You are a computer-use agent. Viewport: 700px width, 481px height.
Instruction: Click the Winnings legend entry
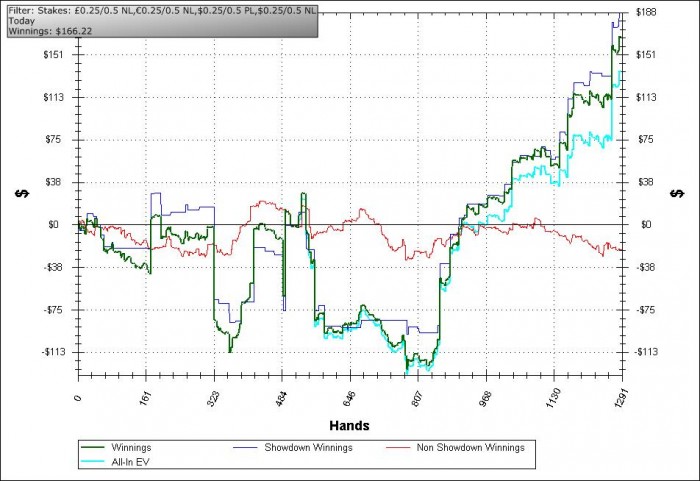pyautogui.click(x=116, y=447)
